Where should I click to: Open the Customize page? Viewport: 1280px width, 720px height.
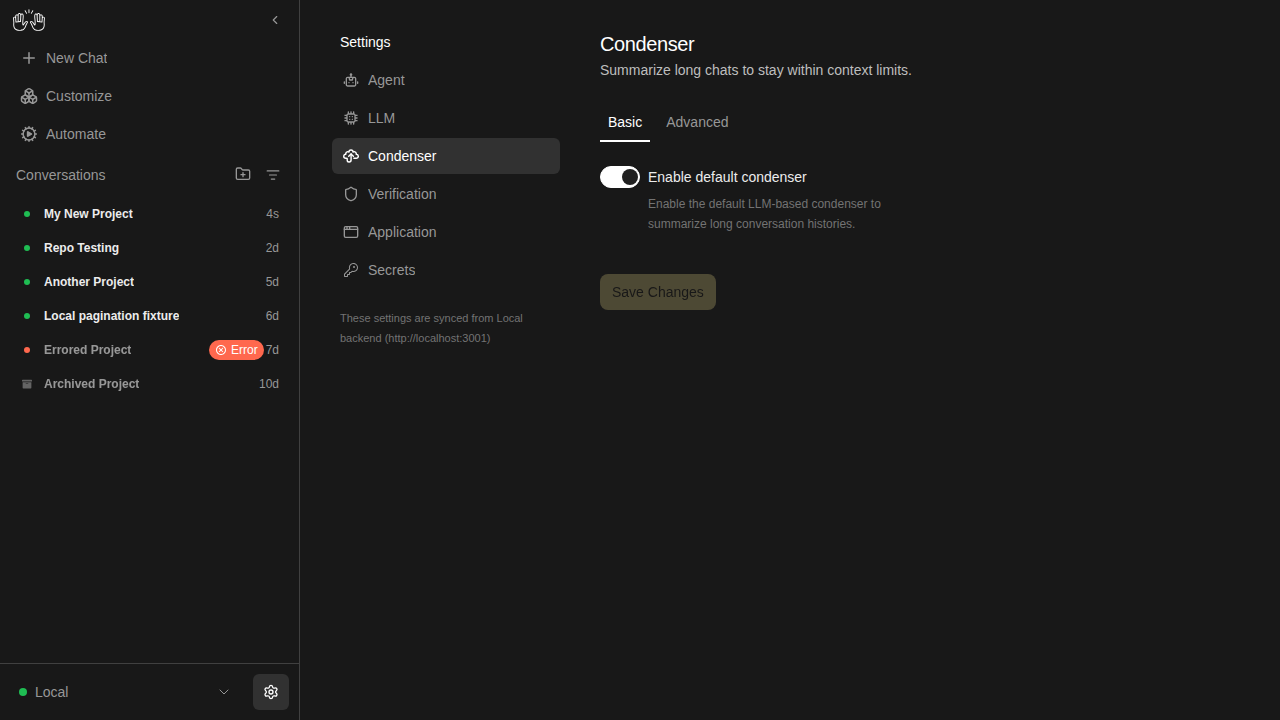(150, 96)
